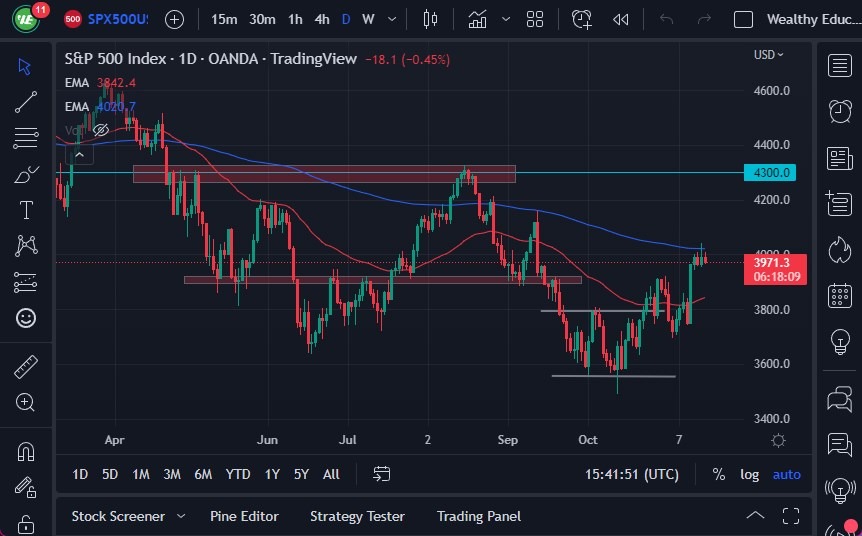Open the Strategy Tester tab
Screen dimensions: 862x536
click(357, 516)
